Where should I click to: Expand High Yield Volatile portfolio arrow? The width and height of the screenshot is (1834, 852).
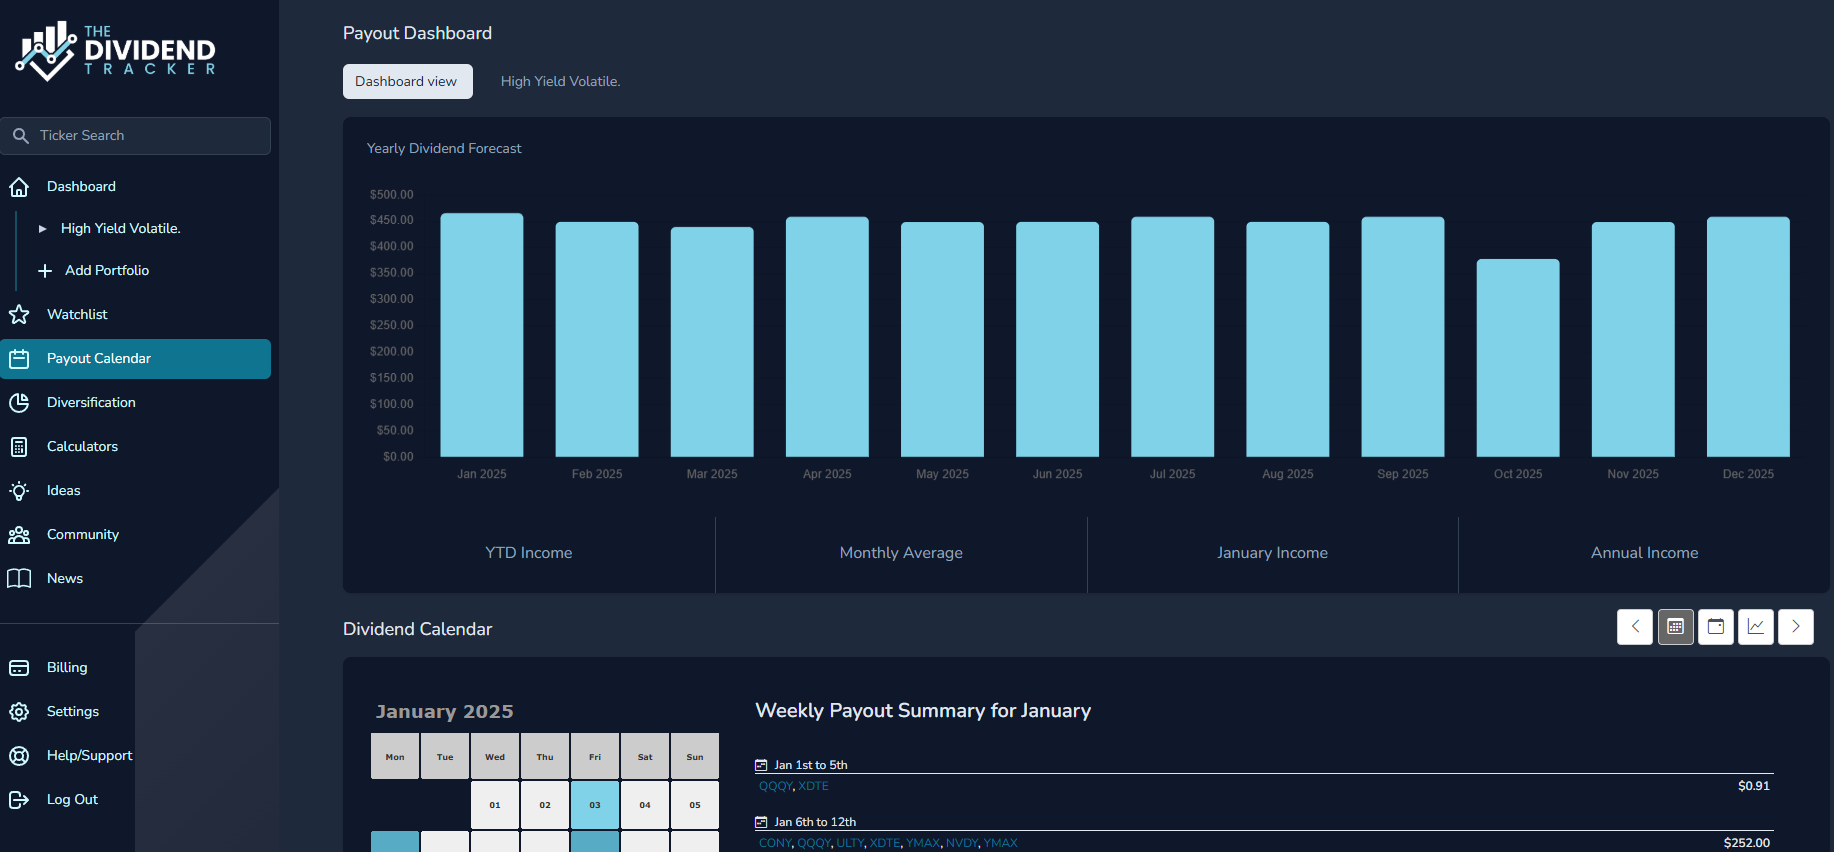pyautogui.click(x=42, y=229)
